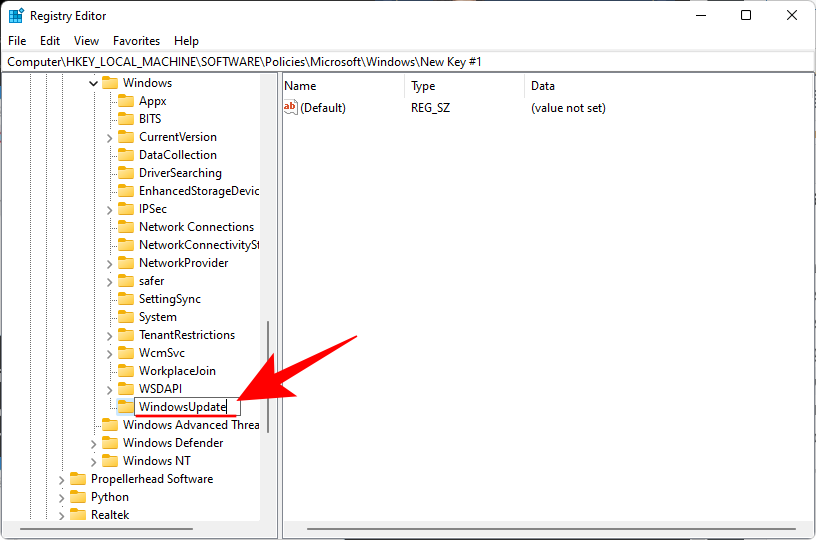Select the Windows Advanced Threat key
This screenshot has width=816, height=540.
(191, 425)
